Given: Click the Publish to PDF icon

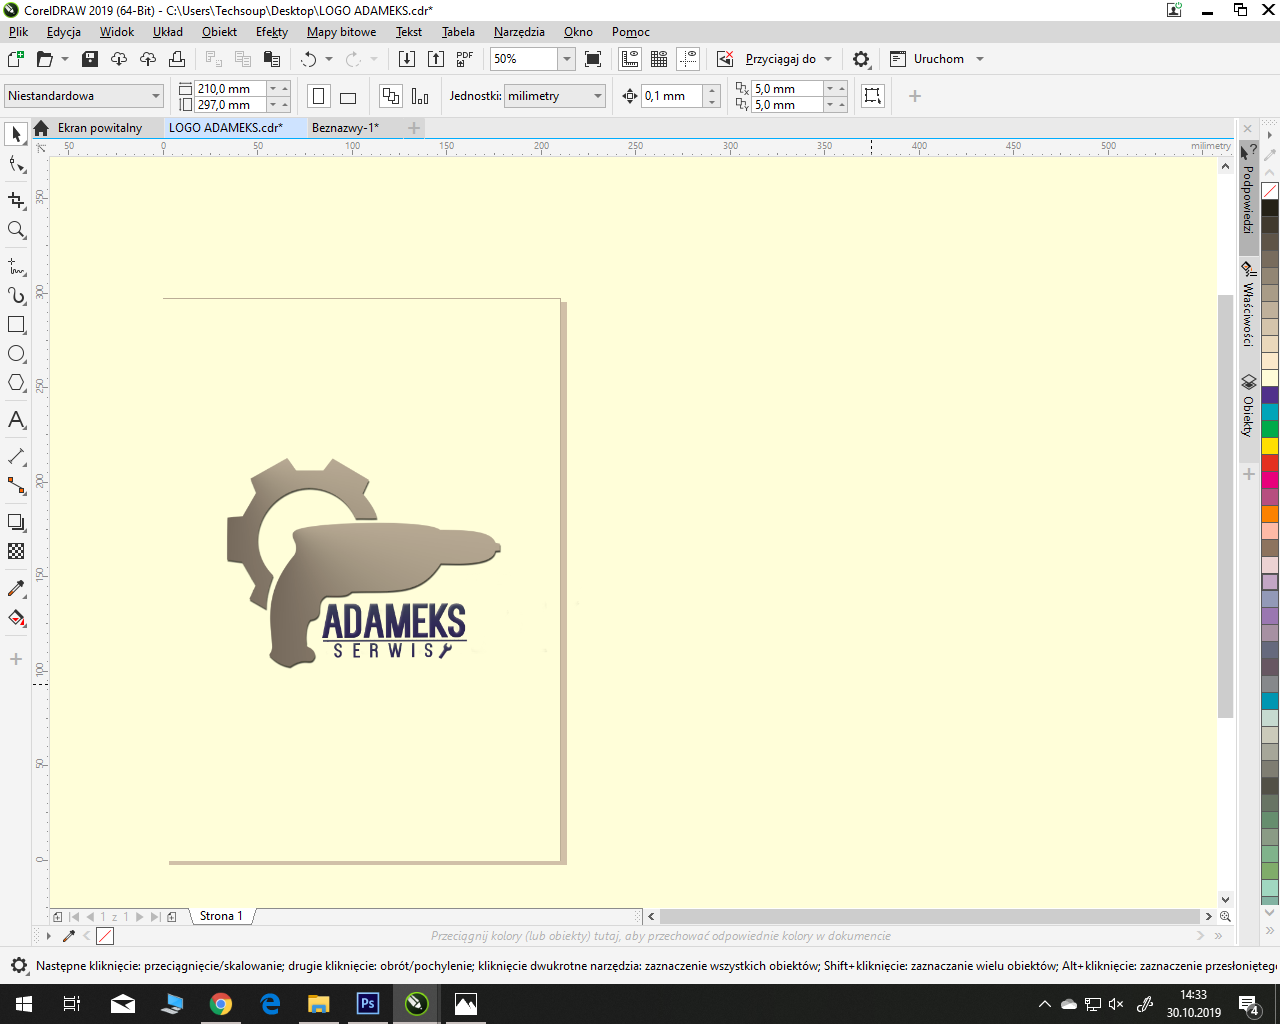Looking at the screenshot, I should pos(464,59).
